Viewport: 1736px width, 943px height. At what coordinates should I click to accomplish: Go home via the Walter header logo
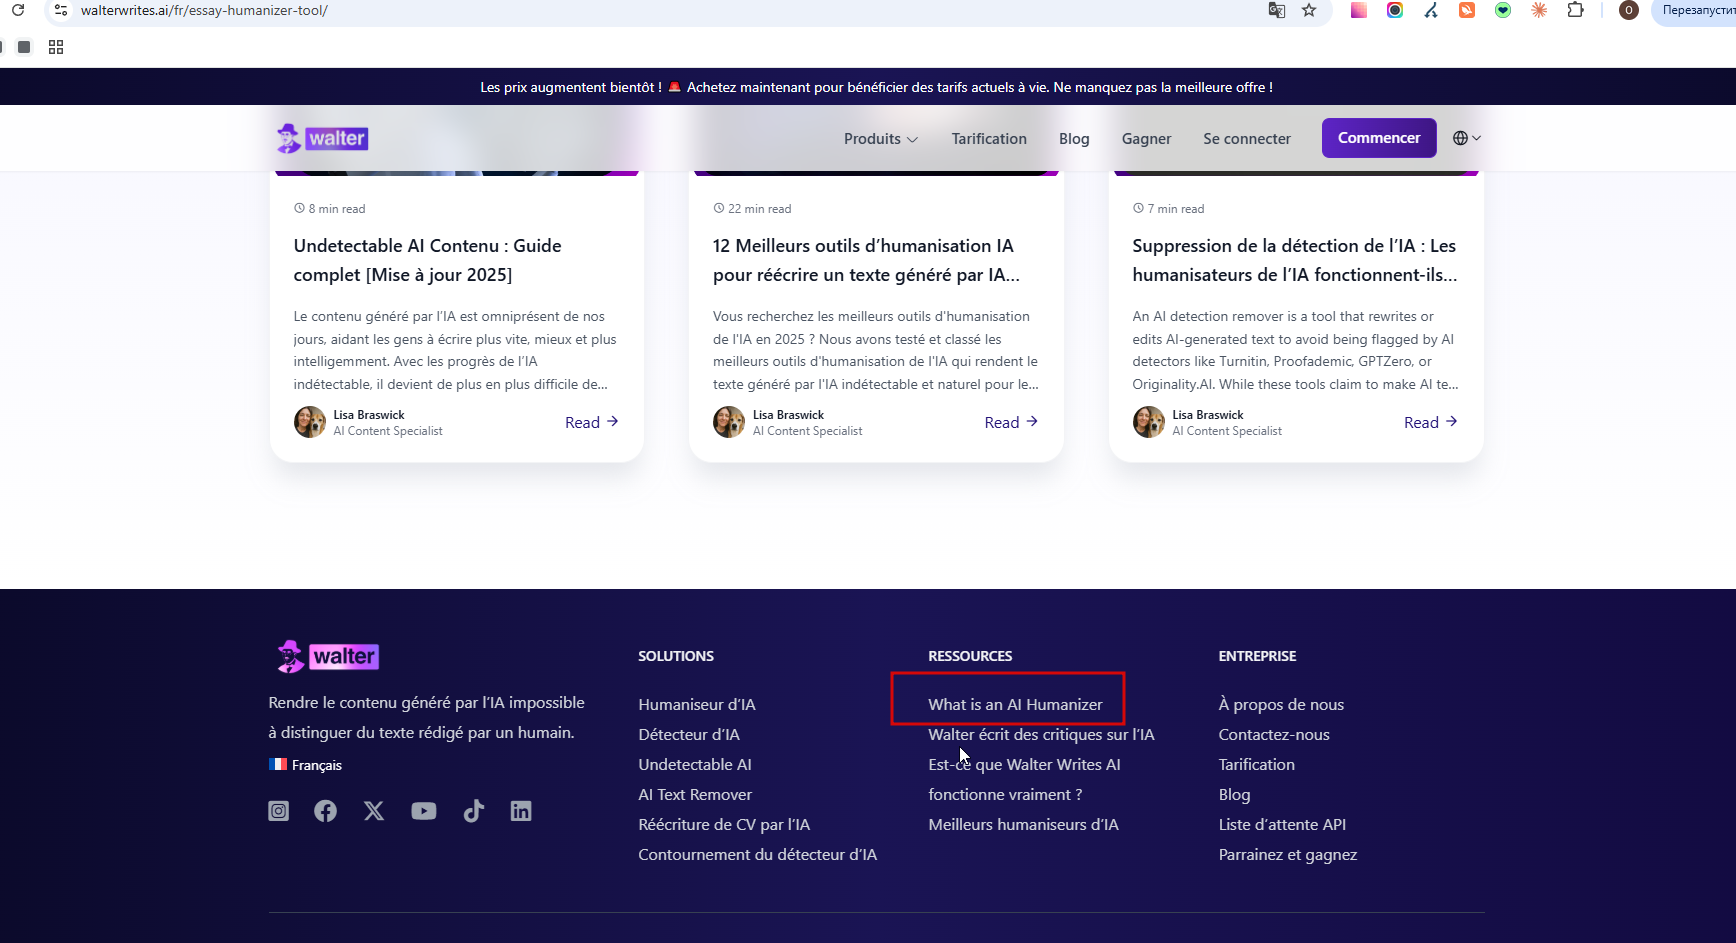[322, 138]
